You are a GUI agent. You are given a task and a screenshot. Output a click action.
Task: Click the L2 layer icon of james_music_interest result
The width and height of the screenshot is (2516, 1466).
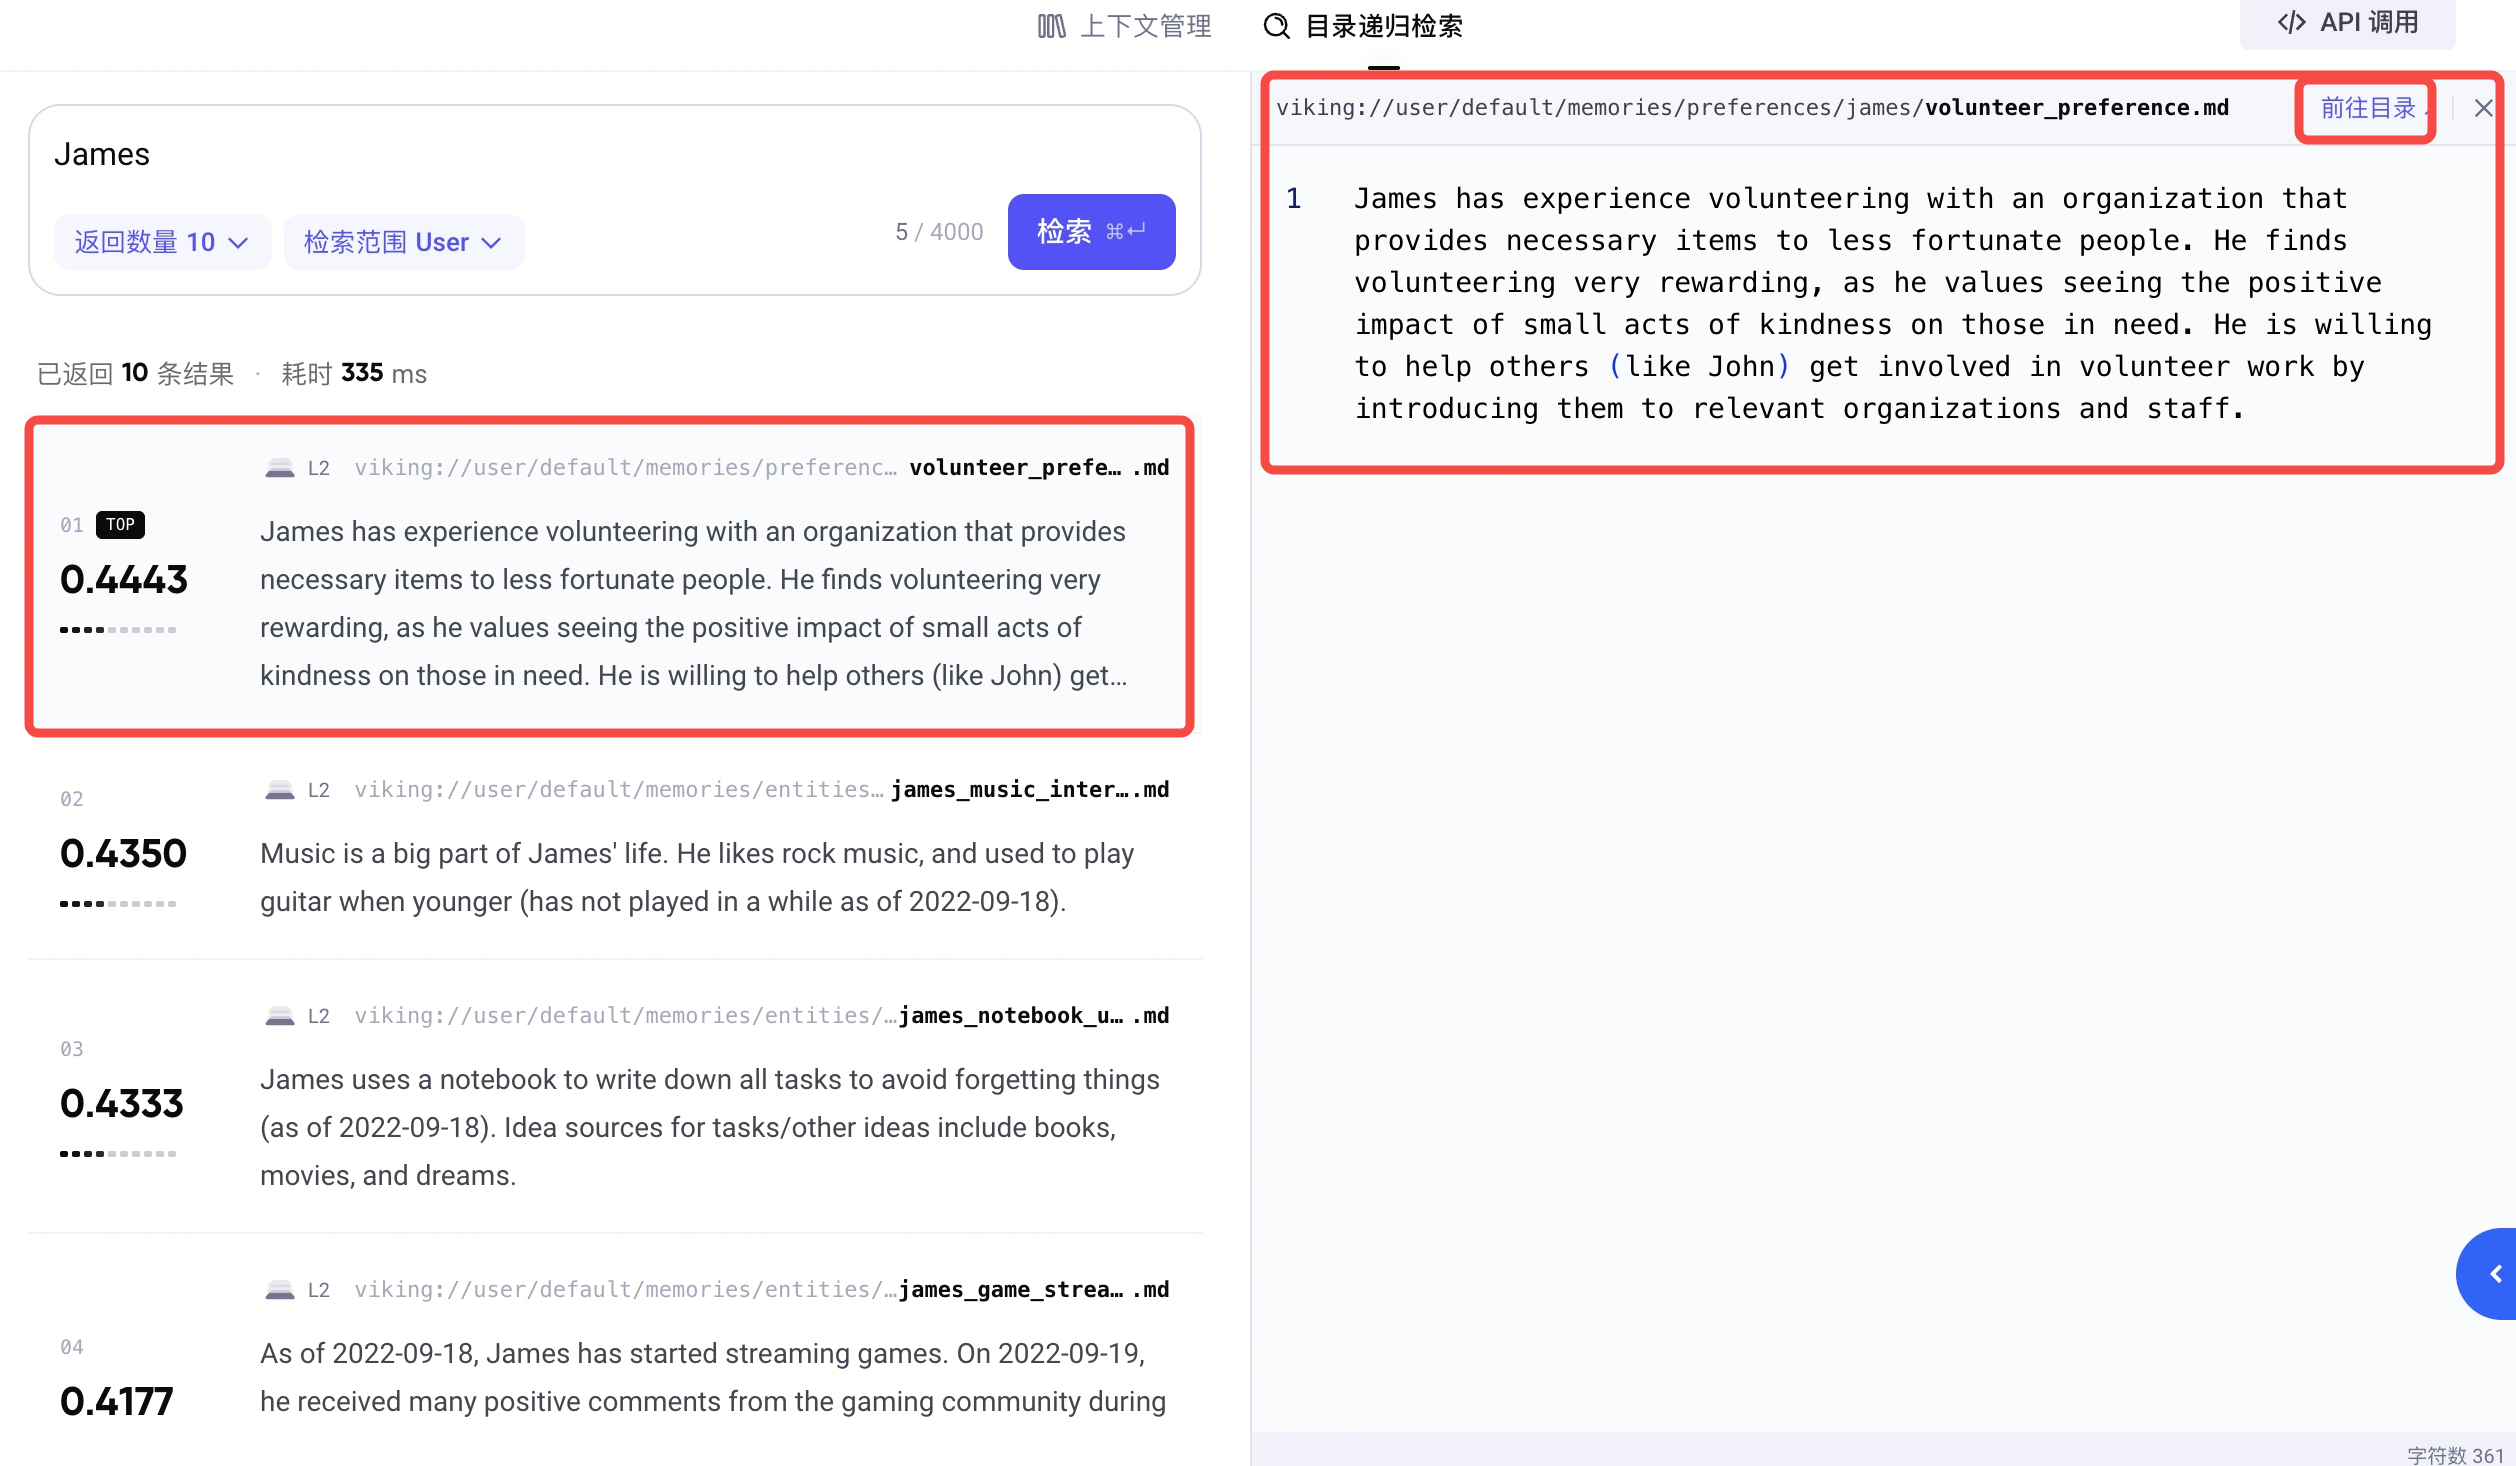point(280,789)
